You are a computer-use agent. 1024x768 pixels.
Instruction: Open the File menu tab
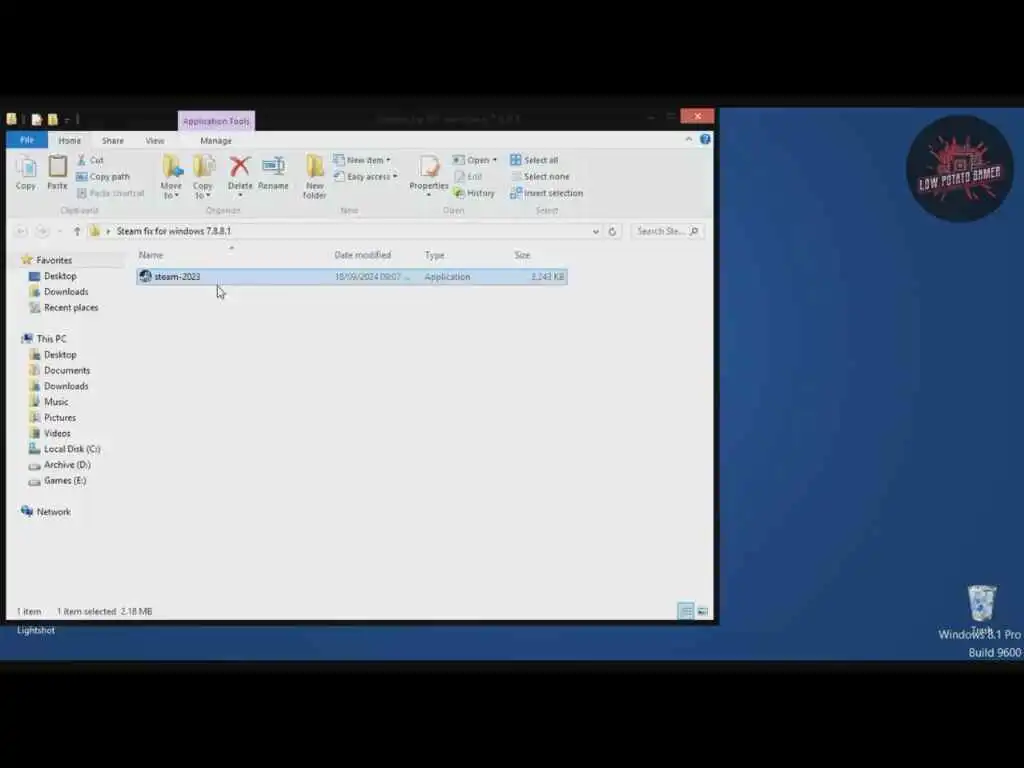pyautogui.click(x=27, y=140)
